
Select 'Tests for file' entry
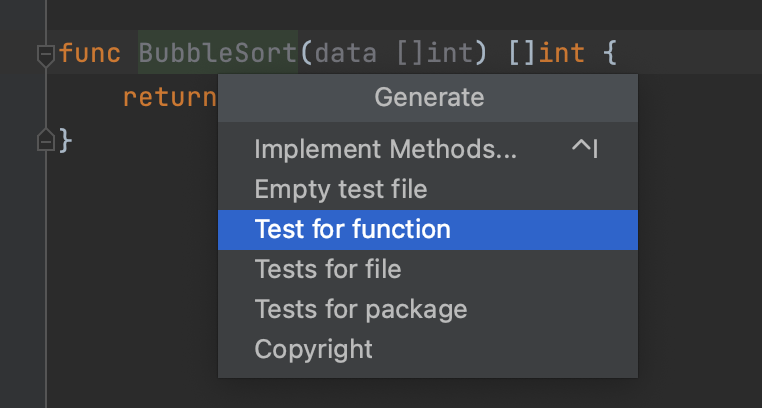[327, 269]
